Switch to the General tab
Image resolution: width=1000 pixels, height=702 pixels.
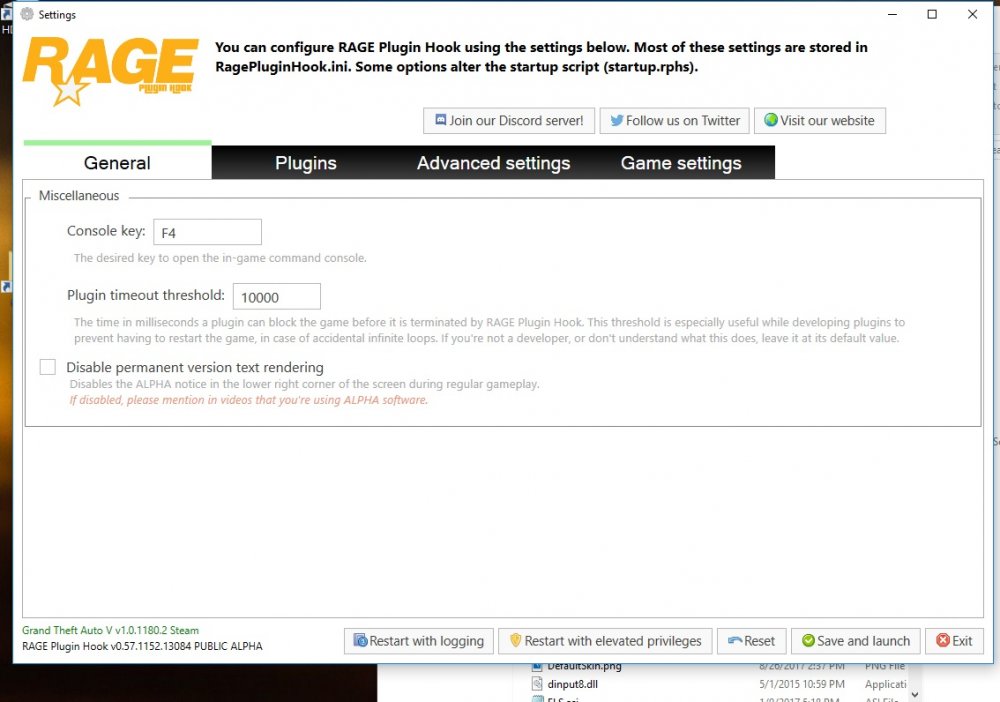[x=117, y=163]
